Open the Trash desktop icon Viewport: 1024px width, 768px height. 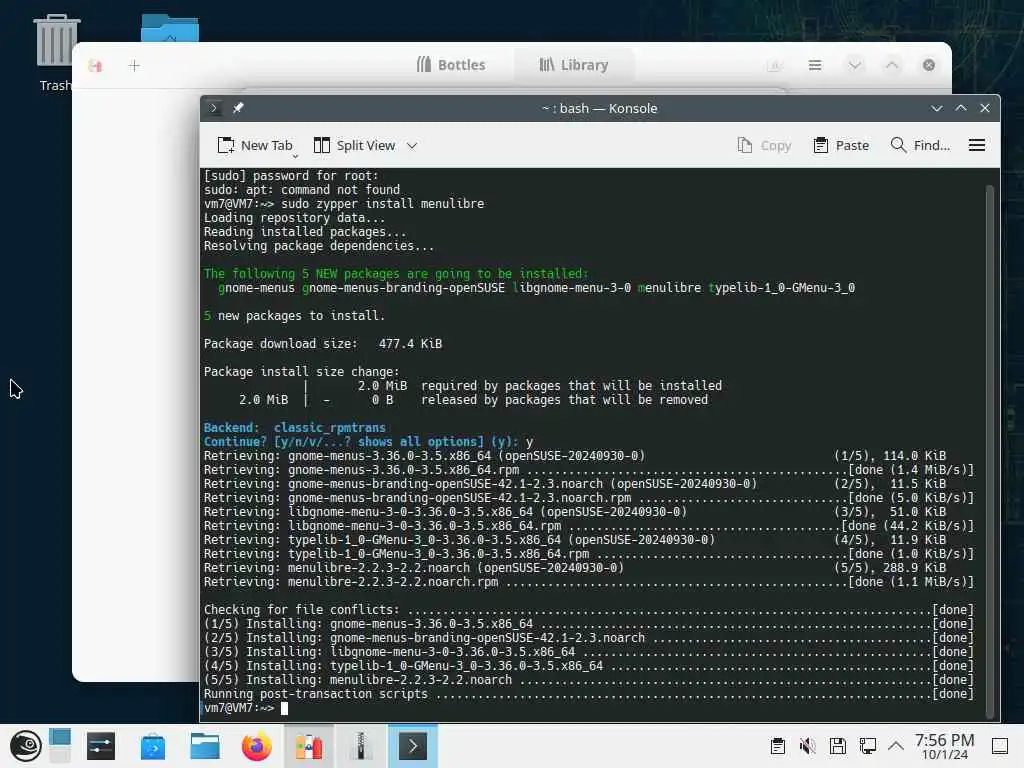(56, 52)
